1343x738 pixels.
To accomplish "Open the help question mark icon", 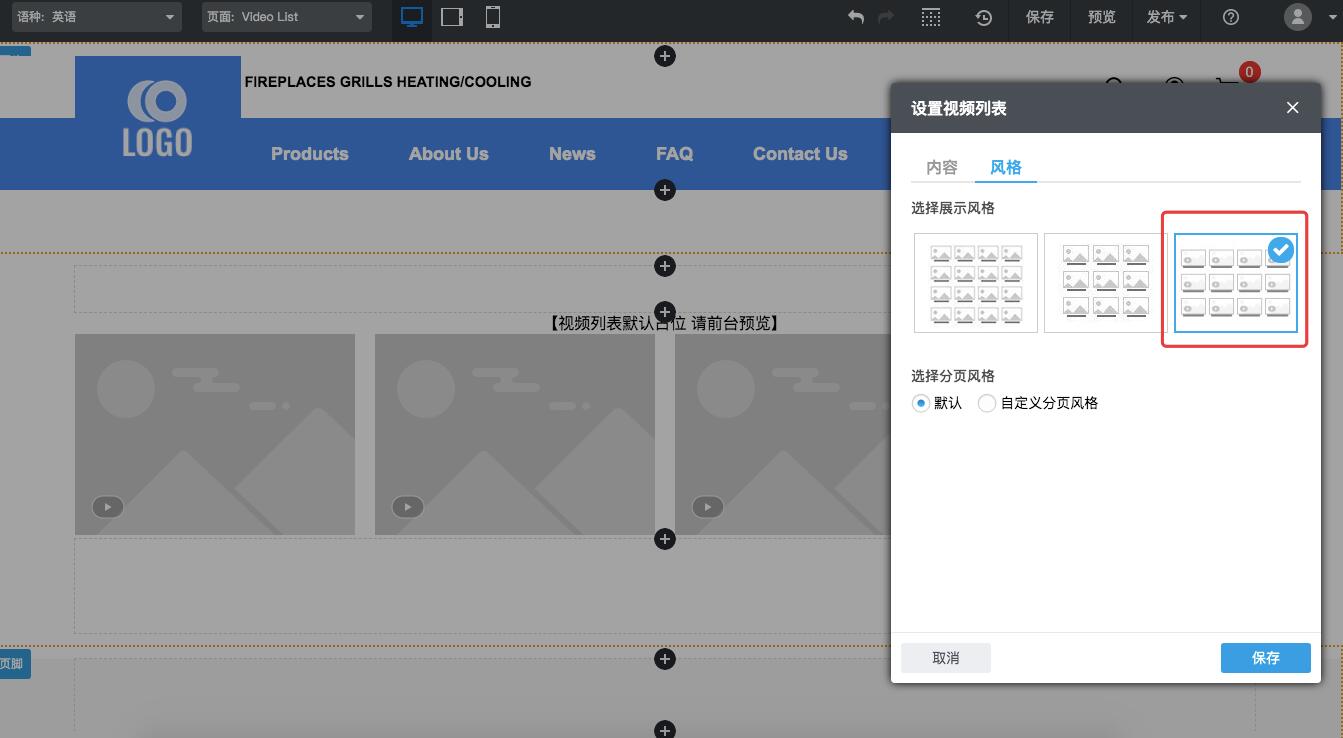I will [1229, 17].
